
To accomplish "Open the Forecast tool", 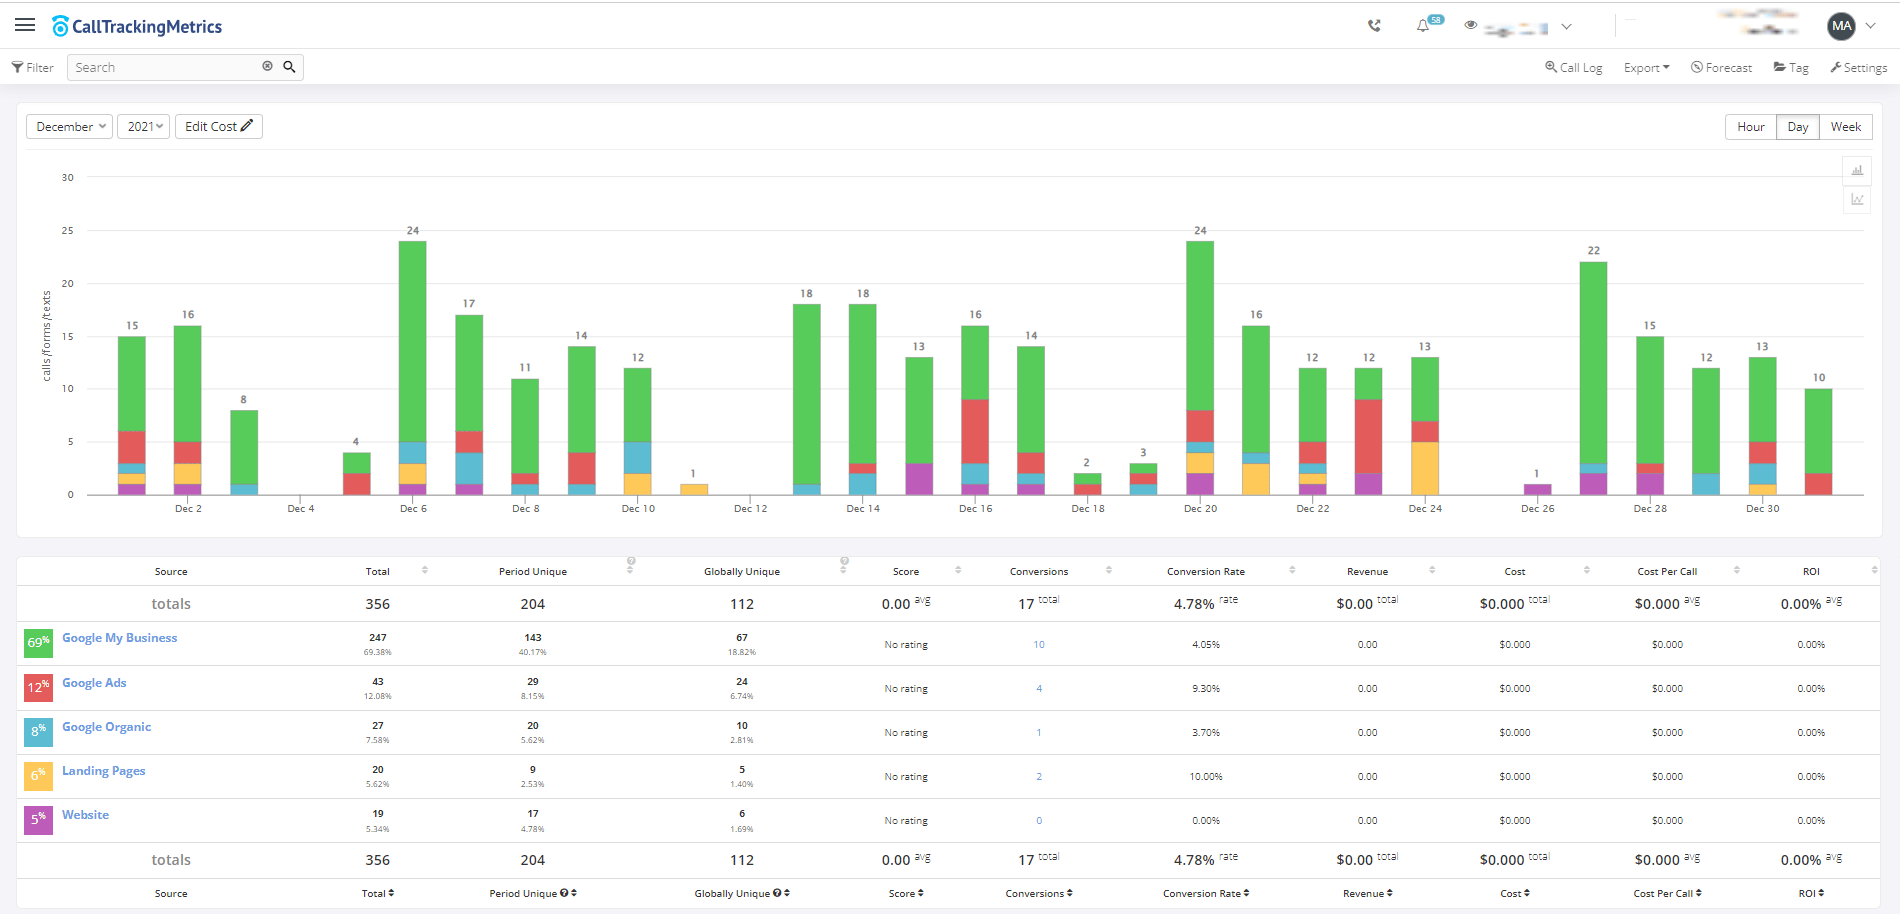I will pyautogui.click(x=1721, y=67).
